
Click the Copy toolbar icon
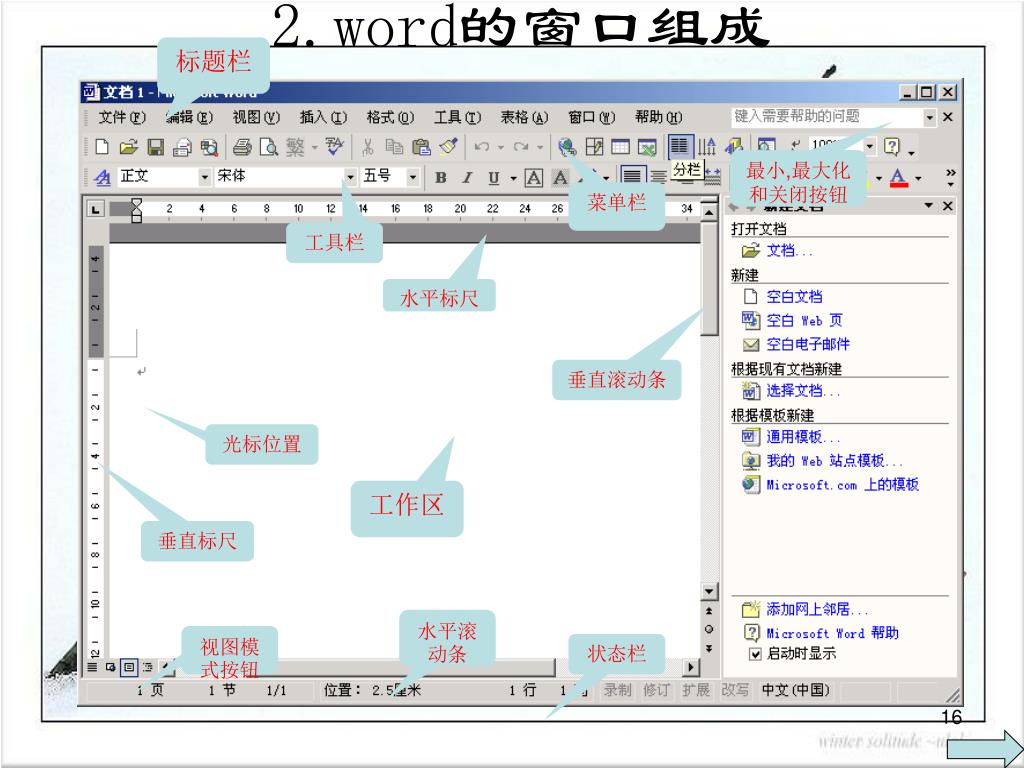tap(394, 147)
